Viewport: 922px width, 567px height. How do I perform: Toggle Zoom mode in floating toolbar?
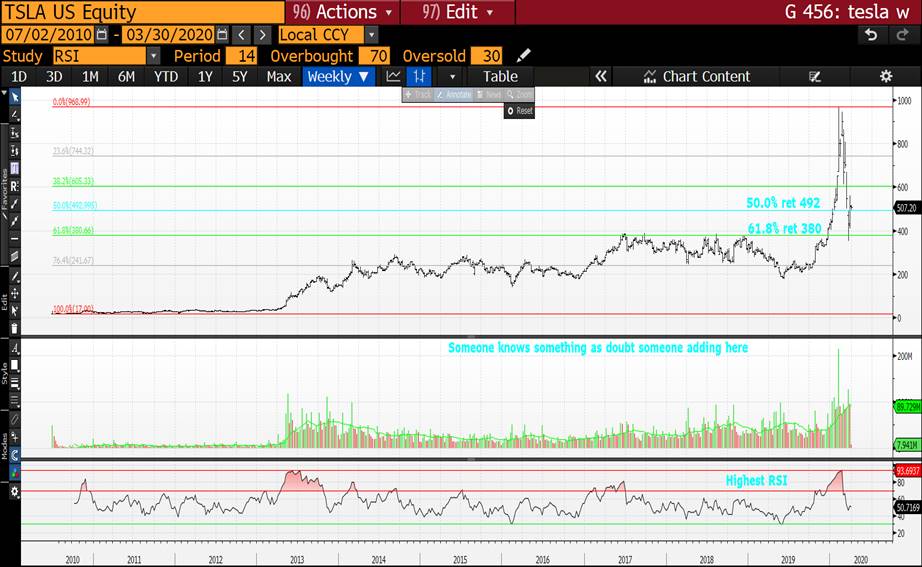[x=519, y=95]
